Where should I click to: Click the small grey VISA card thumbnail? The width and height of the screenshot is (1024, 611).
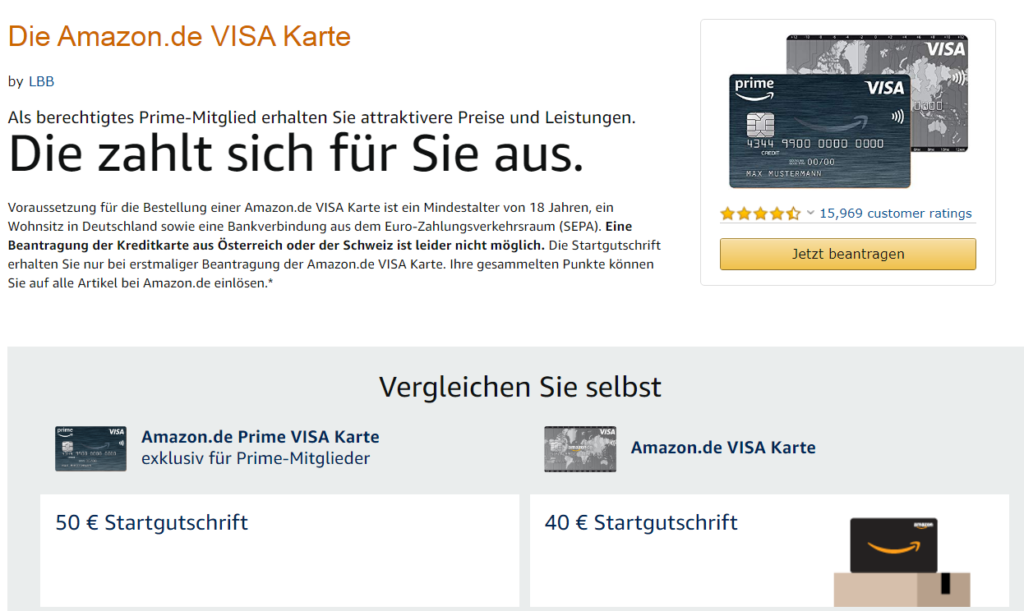pyautogui.click(x=580, y=448)
